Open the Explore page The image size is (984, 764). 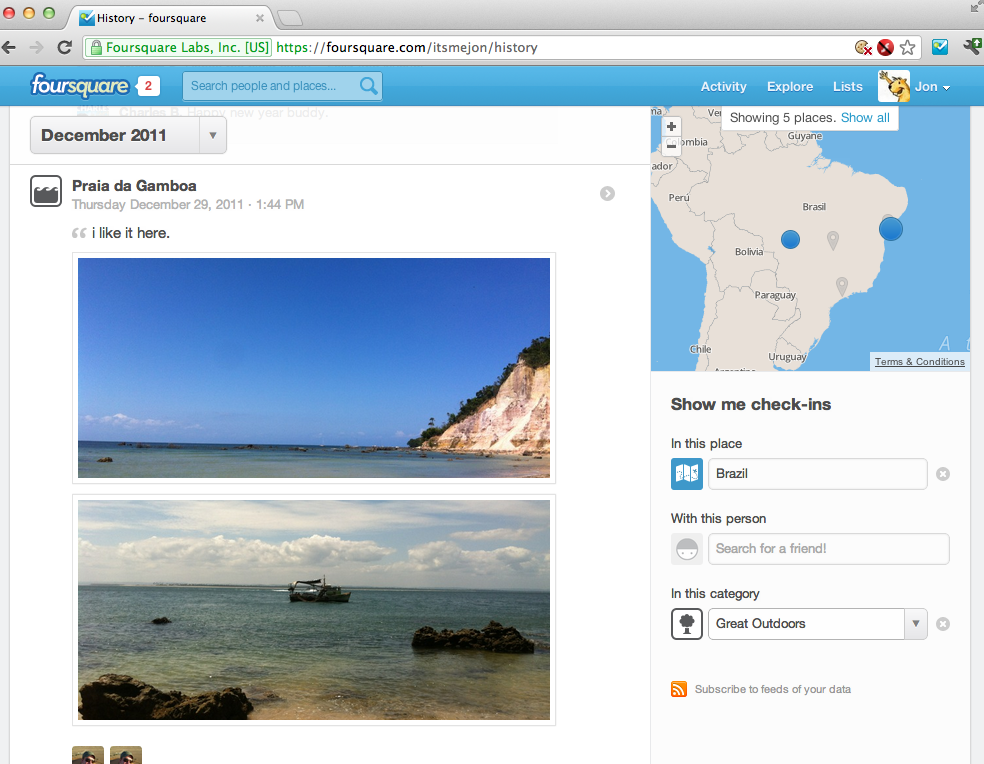[790, 87]
